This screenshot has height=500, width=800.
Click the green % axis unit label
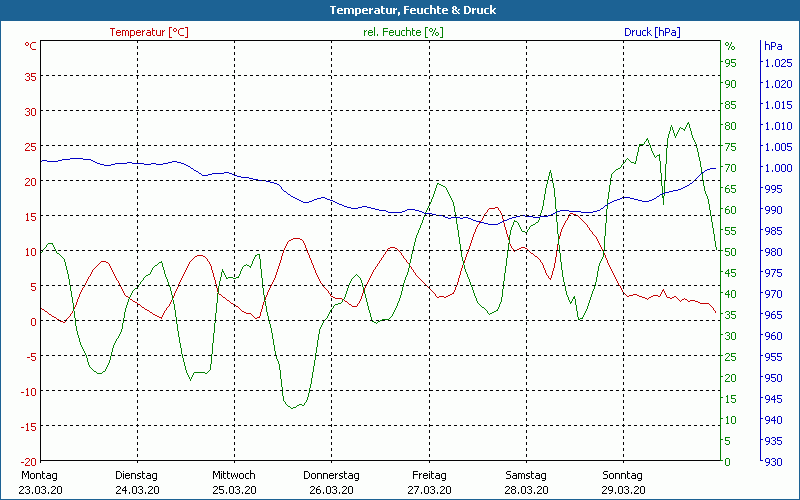click(x=730, y=46)
